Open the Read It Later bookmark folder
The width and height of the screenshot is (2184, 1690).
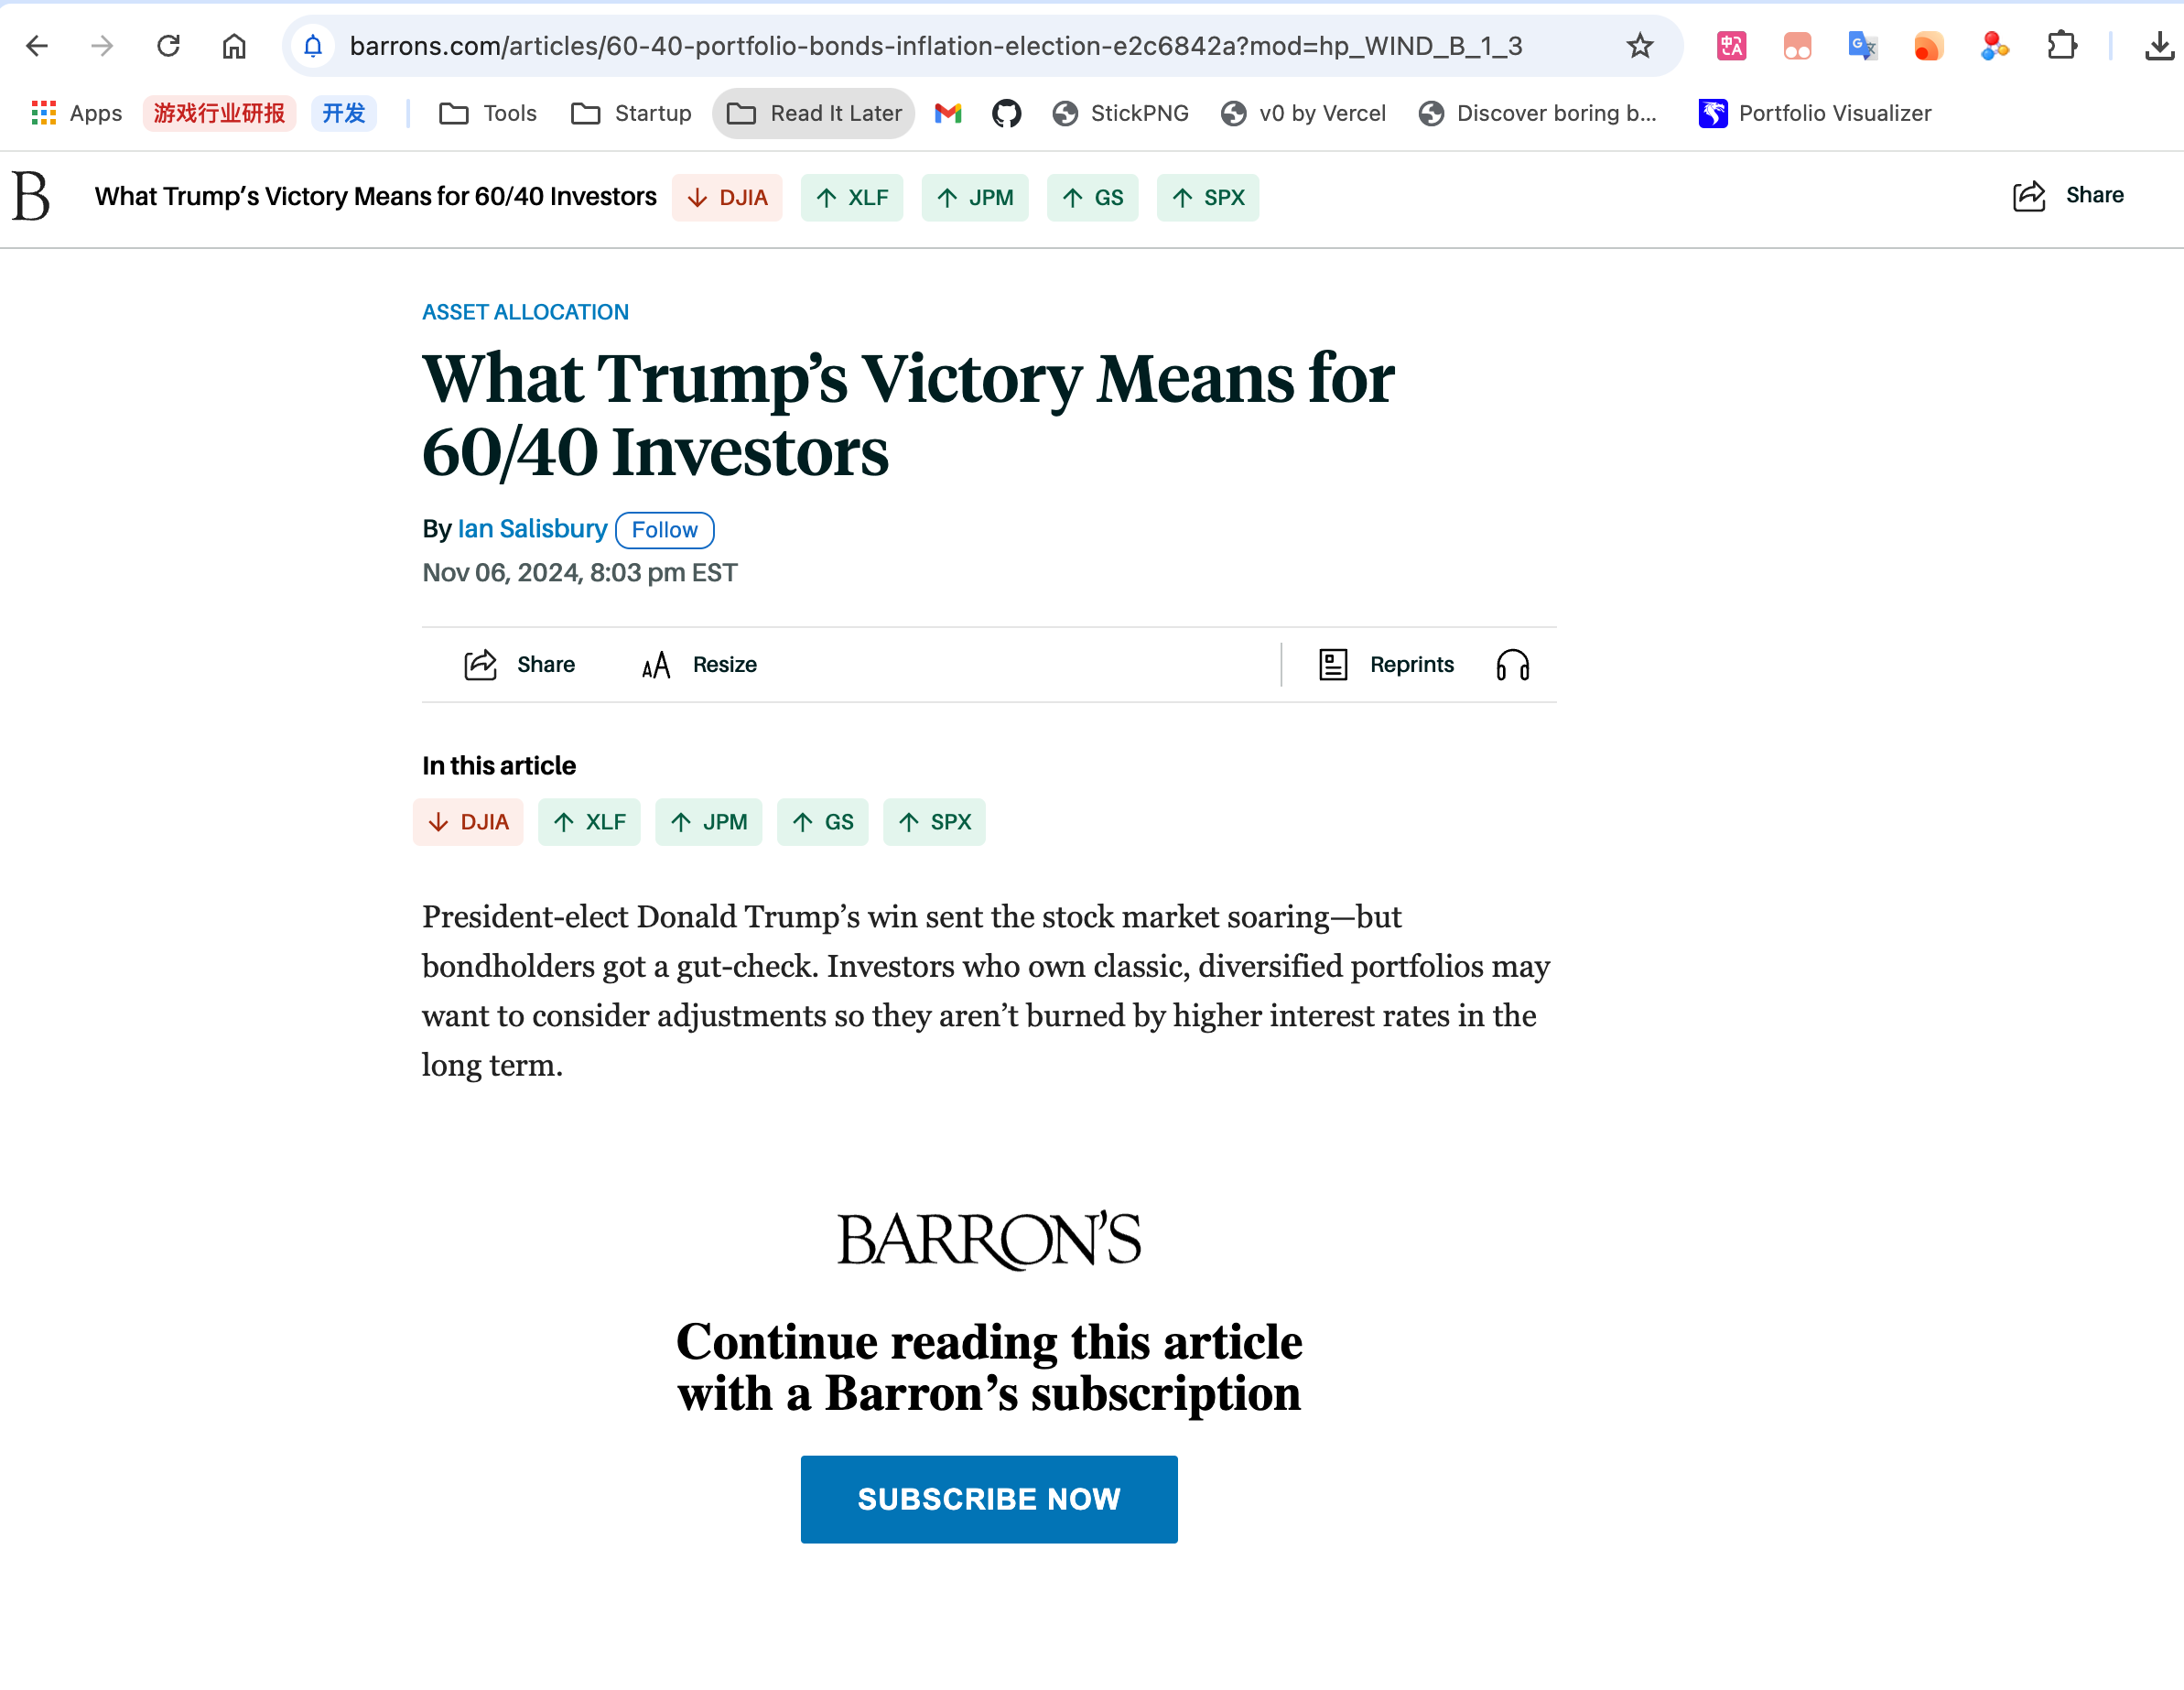tap(813, 113)
